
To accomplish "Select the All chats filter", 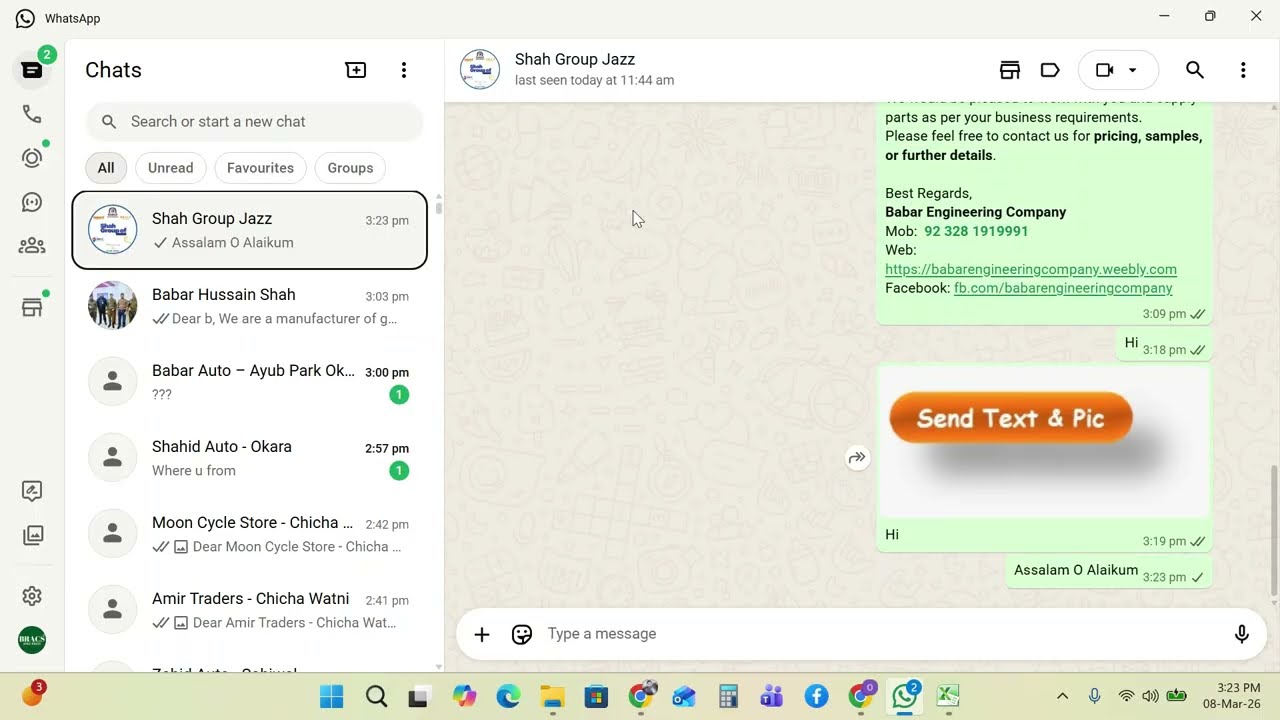I will tap(106, 168).
